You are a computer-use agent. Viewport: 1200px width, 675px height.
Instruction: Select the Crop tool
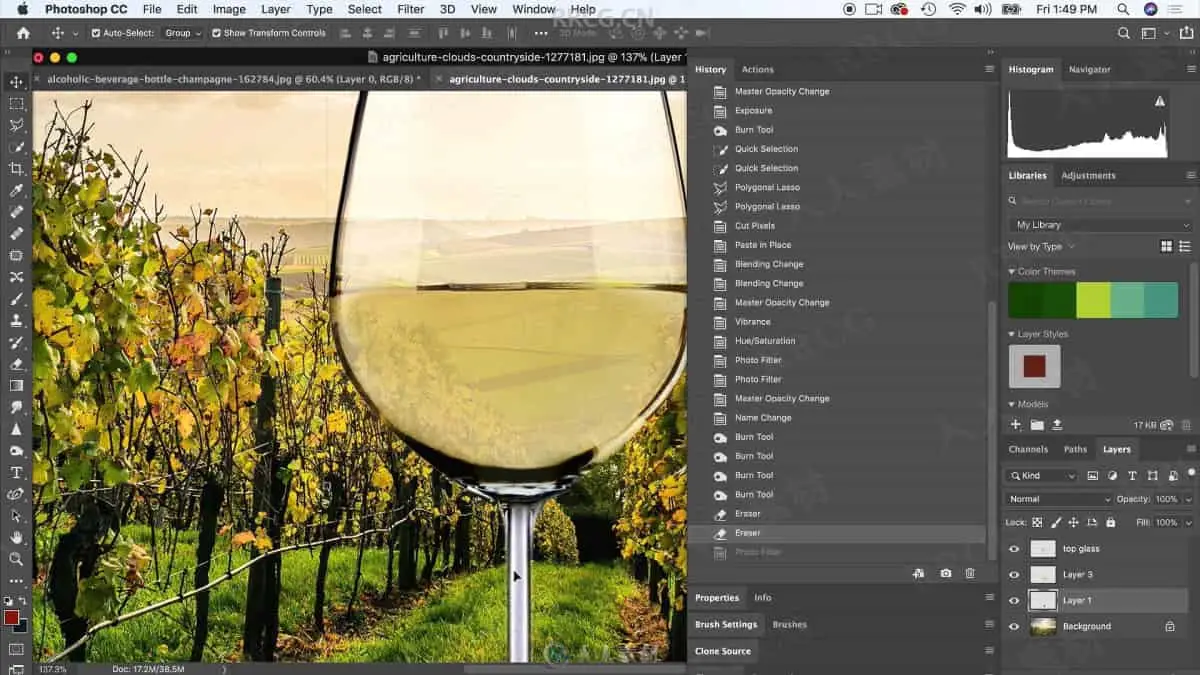[16, 169]
